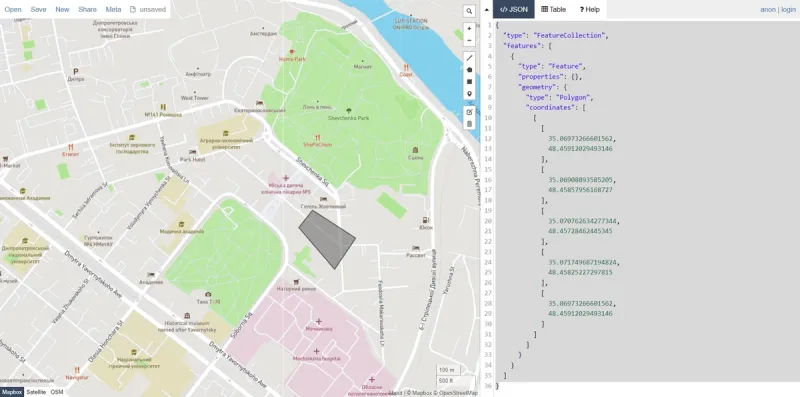Click the delete layers trash icon
This screenshot has height=397, width=800.
click(x=469, y=123)
